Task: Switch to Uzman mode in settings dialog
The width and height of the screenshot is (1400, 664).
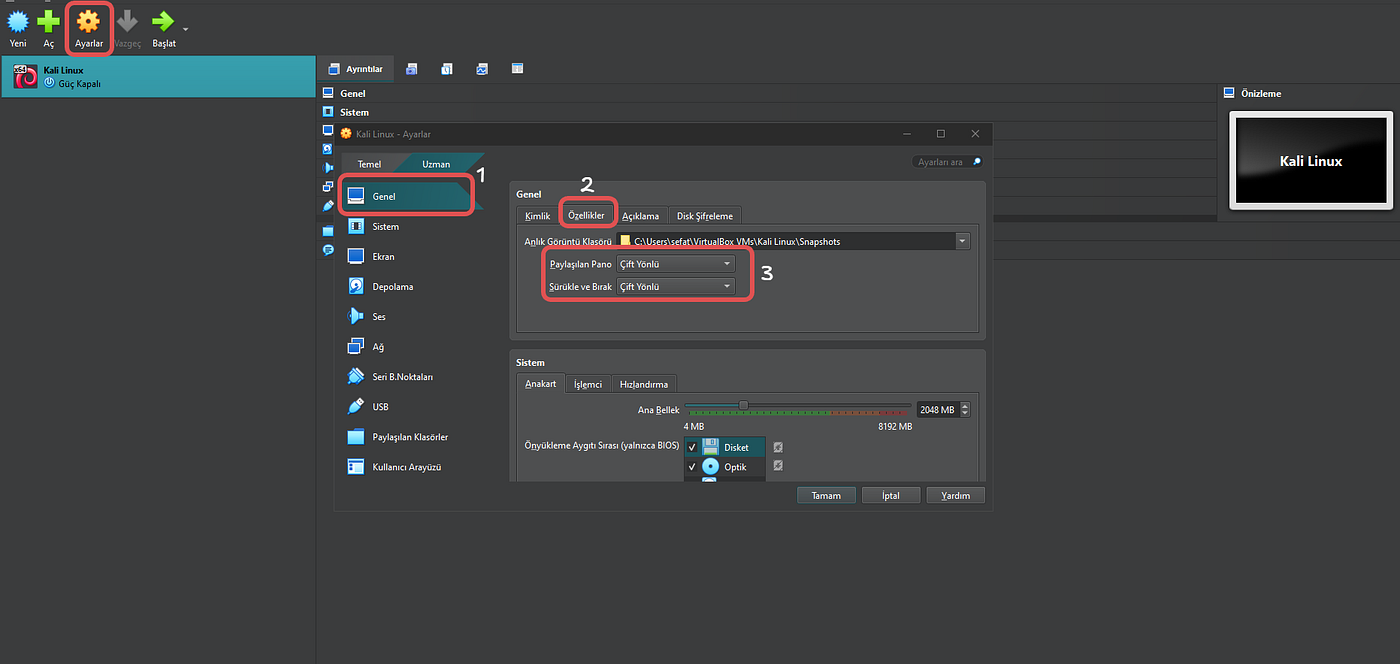Action: pos(436,164)
